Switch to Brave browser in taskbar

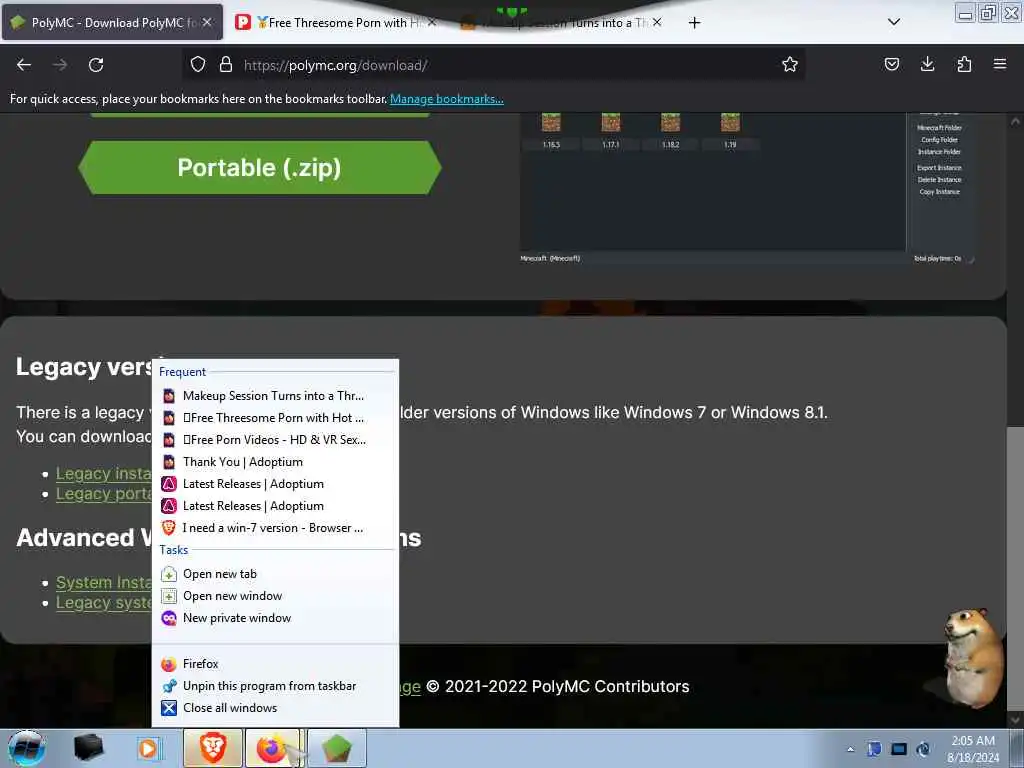pyautogui.click(x=213, y=748)
